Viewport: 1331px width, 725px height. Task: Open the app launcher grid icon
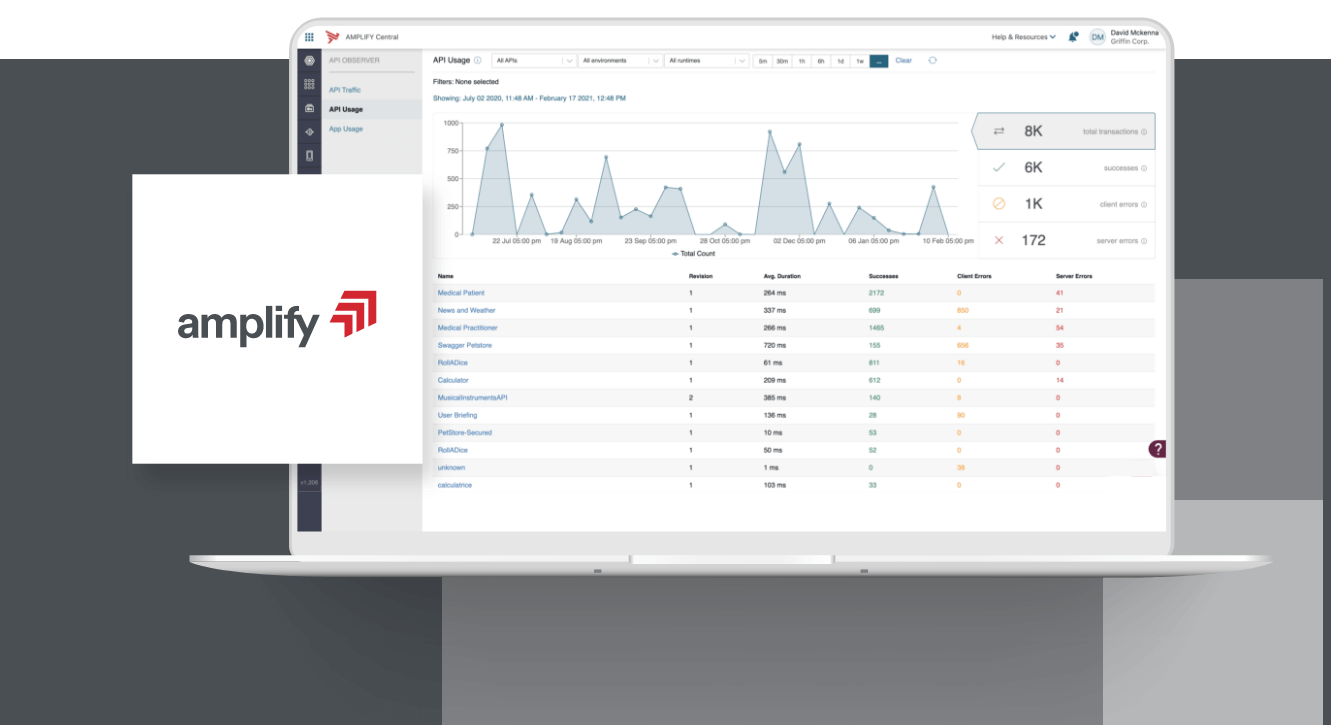(309, 37)
